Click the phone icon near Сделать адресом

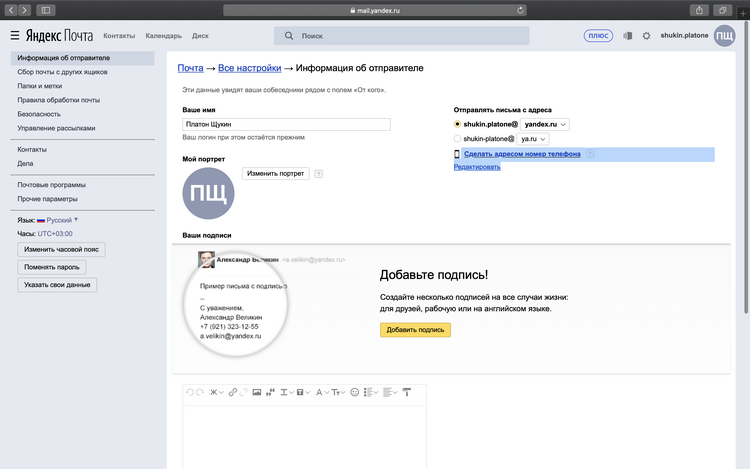457,154
